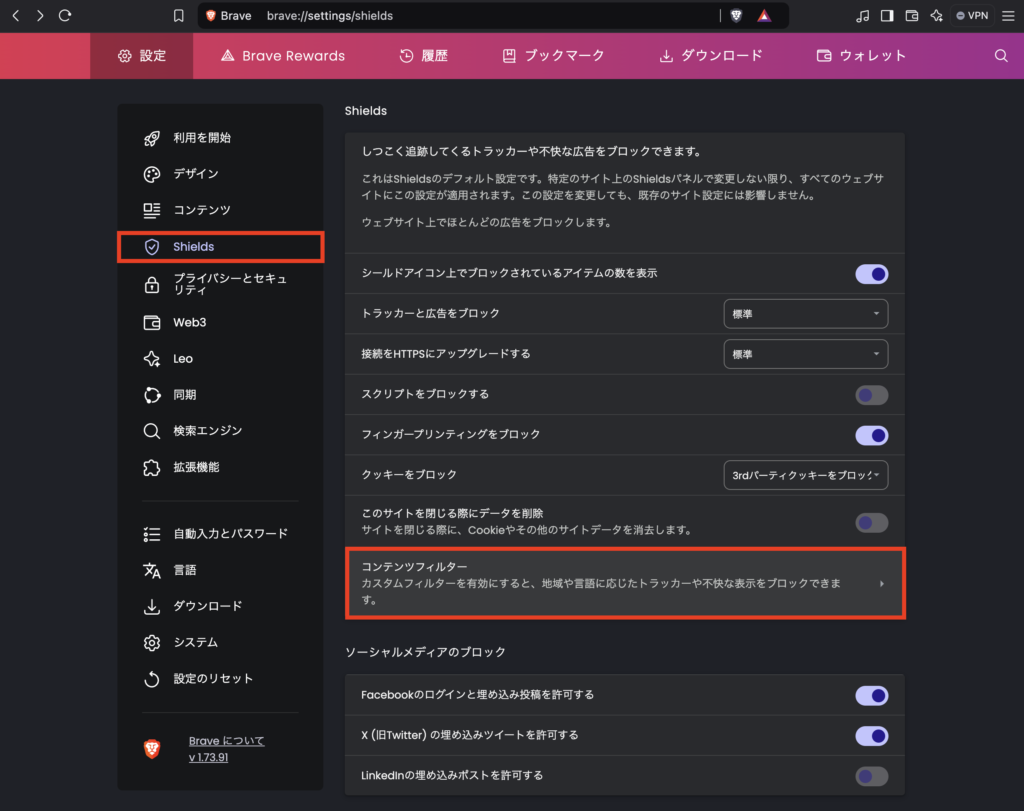Open Brave Rewards triangle icon in address bar

(764, 16)
